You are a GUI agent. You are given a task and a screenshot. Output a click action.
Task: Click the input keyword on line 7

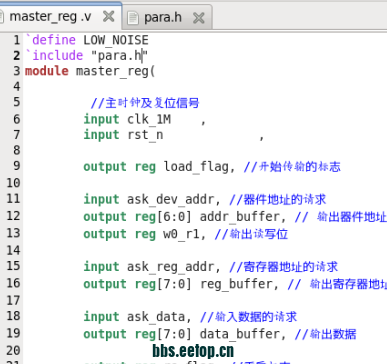coord(101,135)
